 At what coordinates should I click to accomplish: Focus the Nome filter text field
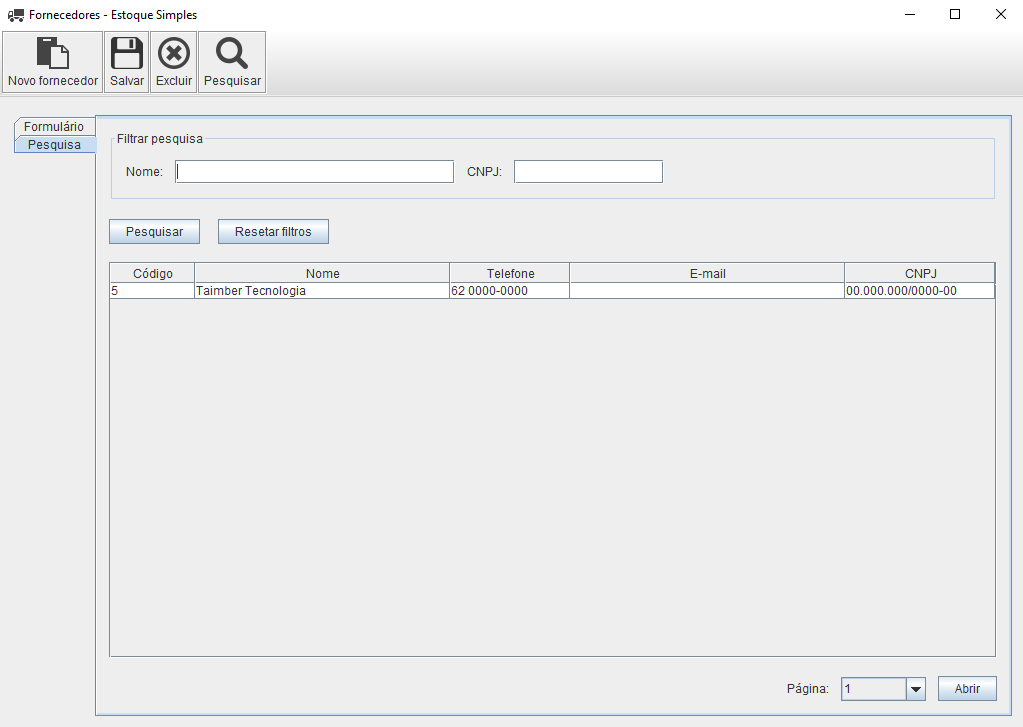(x=314, y=172)
